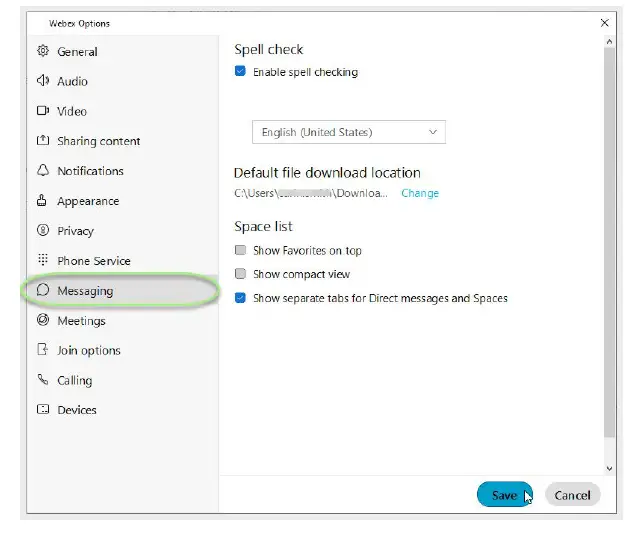644x544 pixels.
Task: Open the Join options section
Action: pyautogui.click(x=89, y=351)
